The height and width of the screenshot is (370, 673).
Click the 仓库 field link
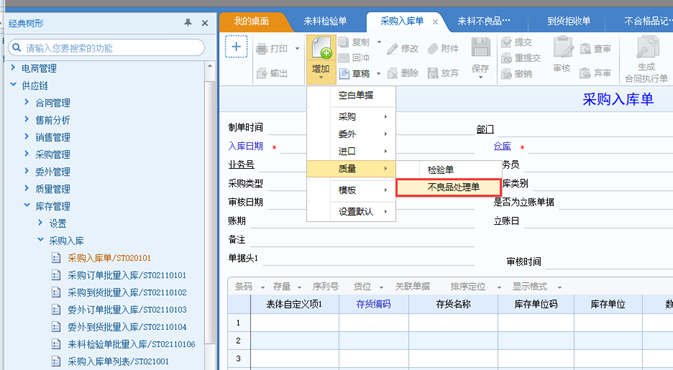click(502, 146)
